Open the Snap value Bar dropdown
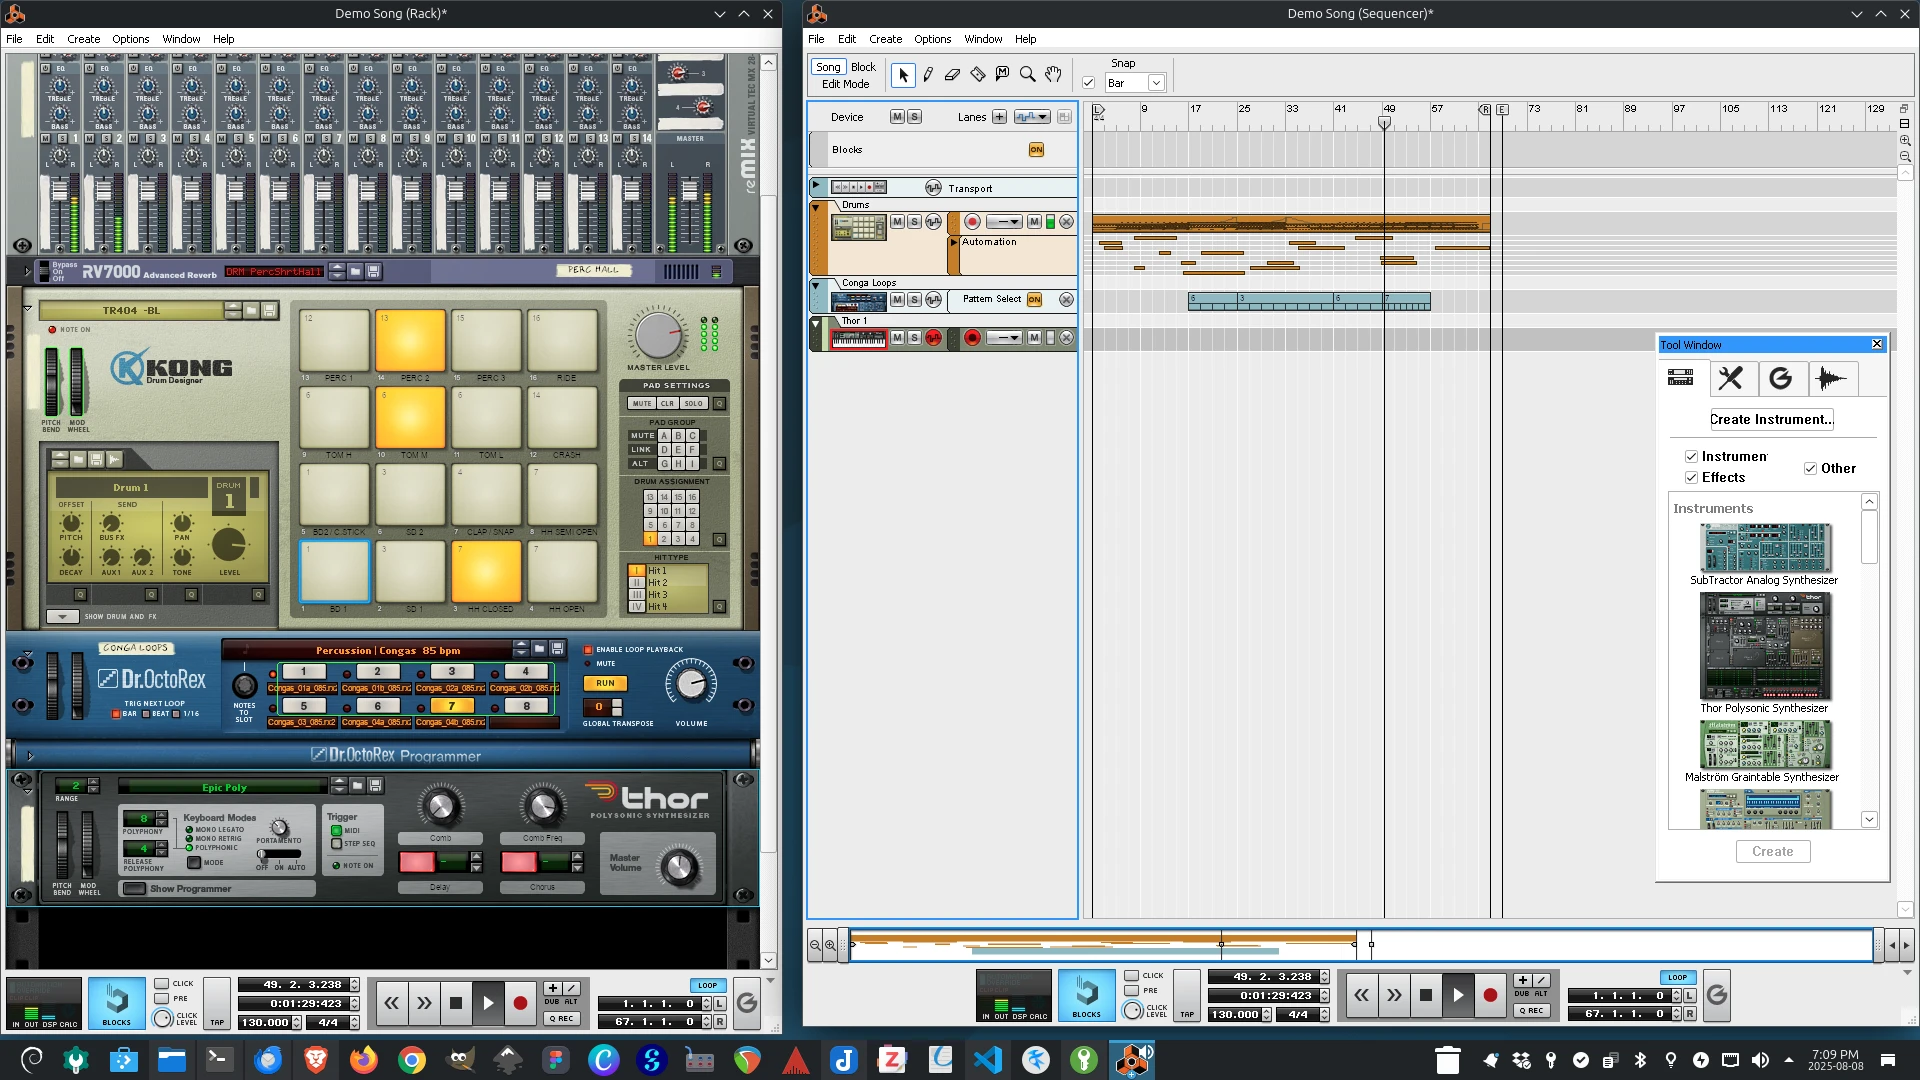Viewport: 1920px width, 1080px height. tap(1156, 83)
